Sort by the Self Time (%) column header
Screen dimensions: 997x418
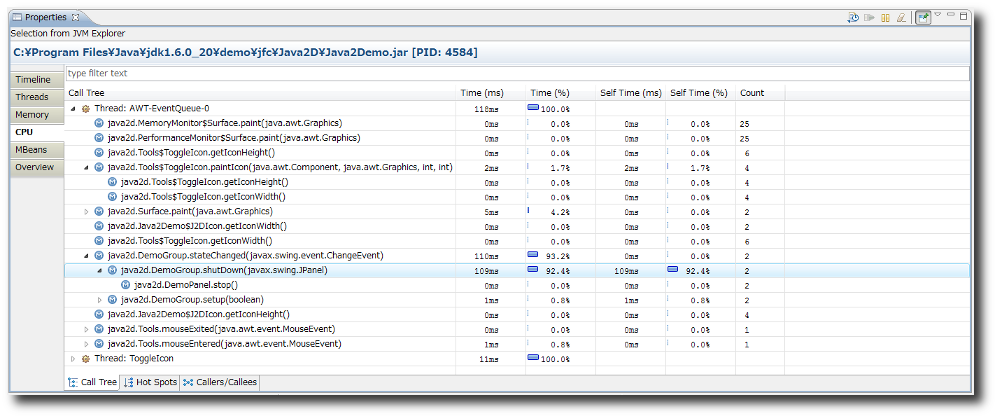701,93
